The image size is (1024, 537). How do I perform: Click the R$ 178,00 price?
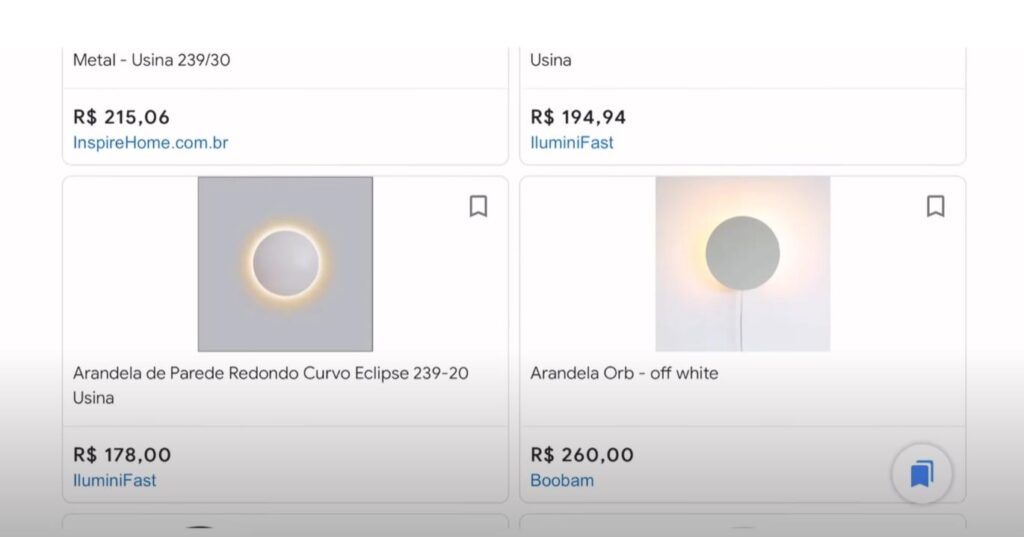[122, 455]
